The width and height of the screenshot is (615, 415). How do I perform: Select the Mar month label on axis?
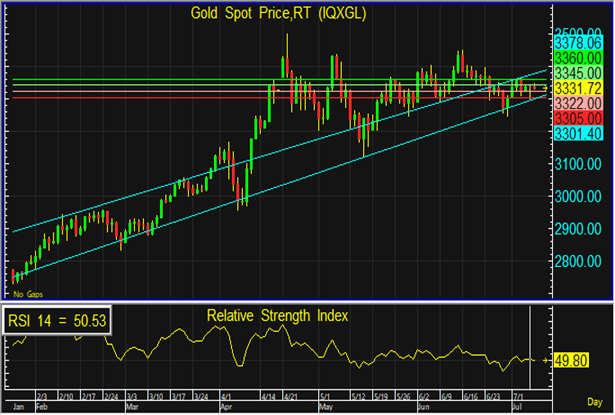click(x=132, y=408)
